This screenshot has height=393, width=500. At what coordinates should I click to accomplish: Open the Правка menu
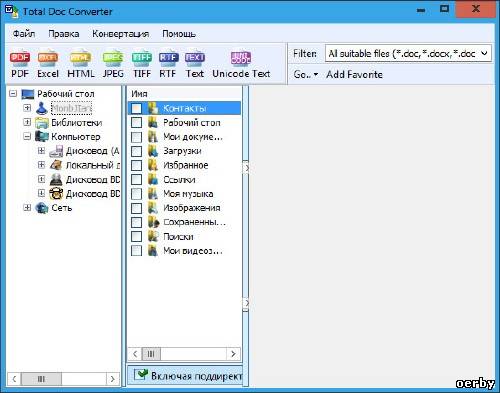64,34
